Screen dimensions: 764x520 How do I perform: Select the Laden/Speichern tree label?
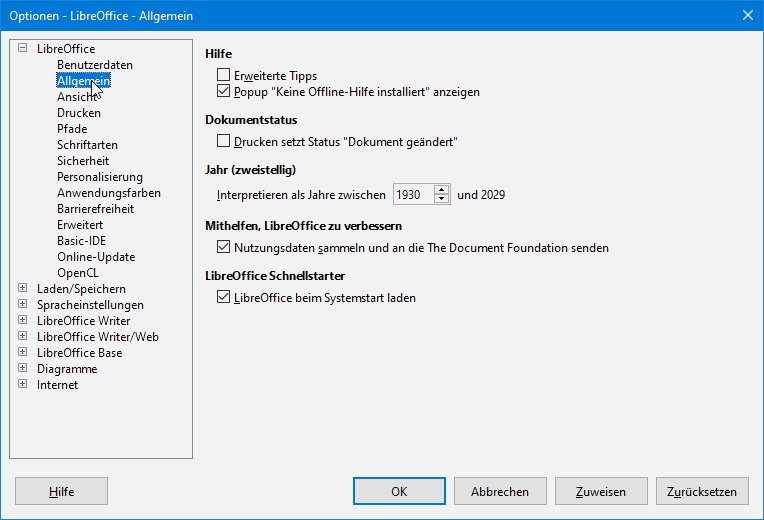pos(81,289)
